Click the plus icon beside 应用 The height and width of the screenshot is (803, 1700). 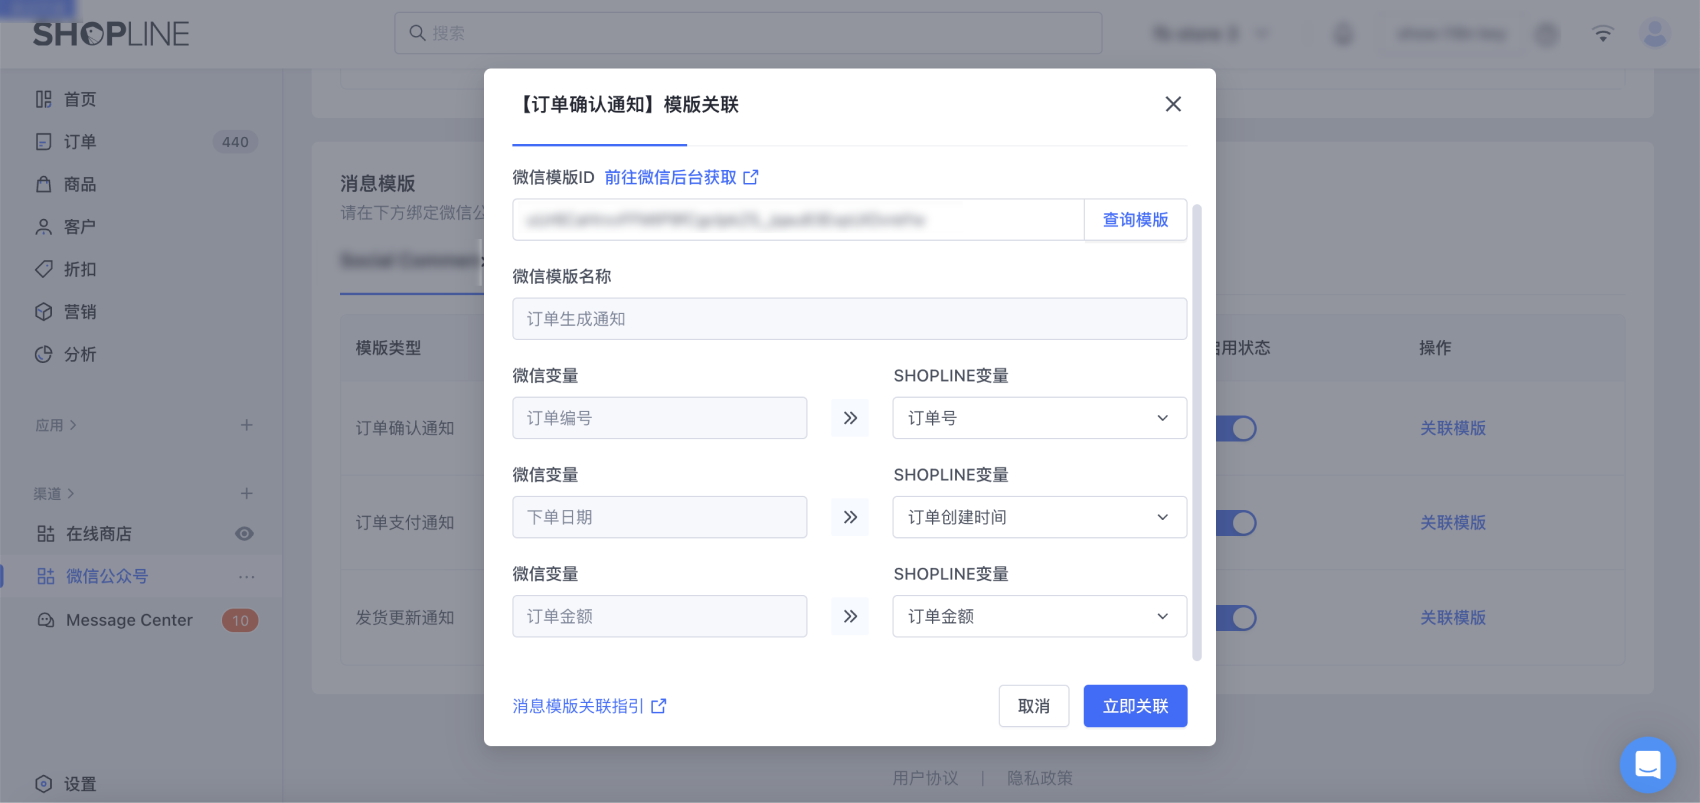246,425
